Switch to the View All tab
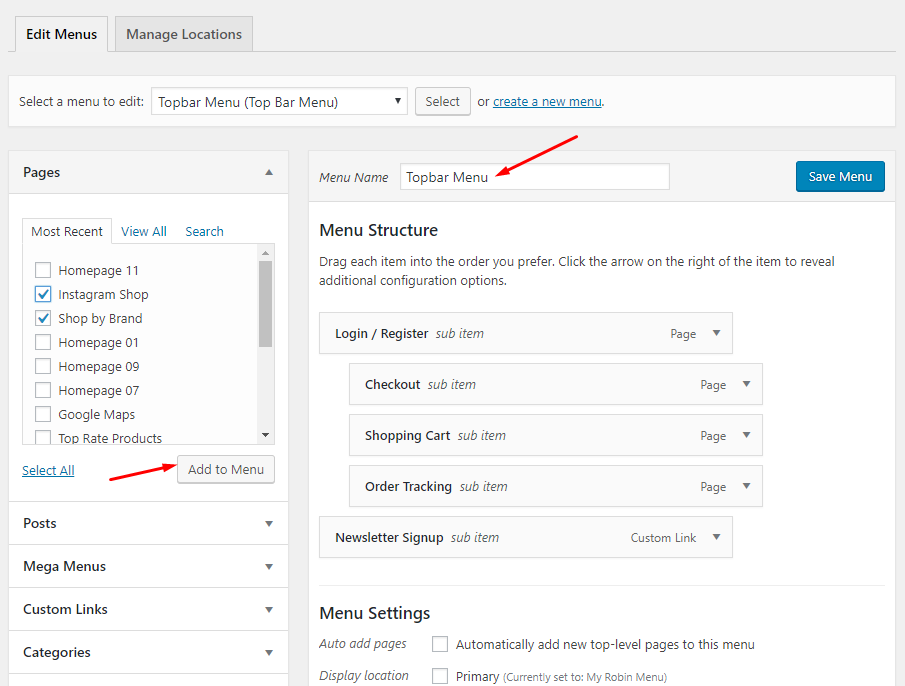 click(x=143, y=231)
